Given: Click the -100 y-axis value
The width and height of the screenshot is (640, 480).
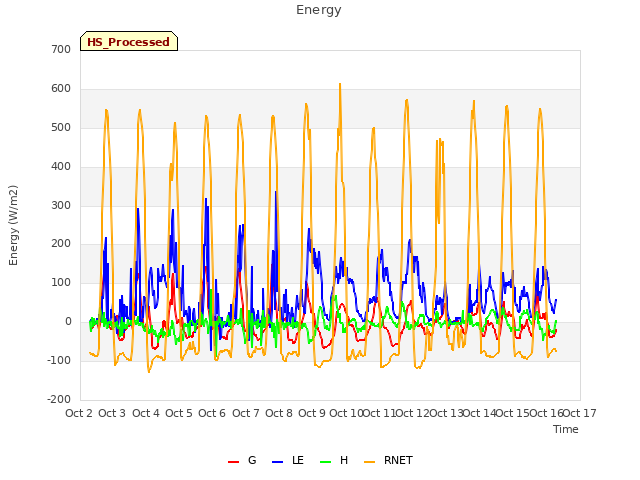Looking at the screenshot, I should coord(59,360).
